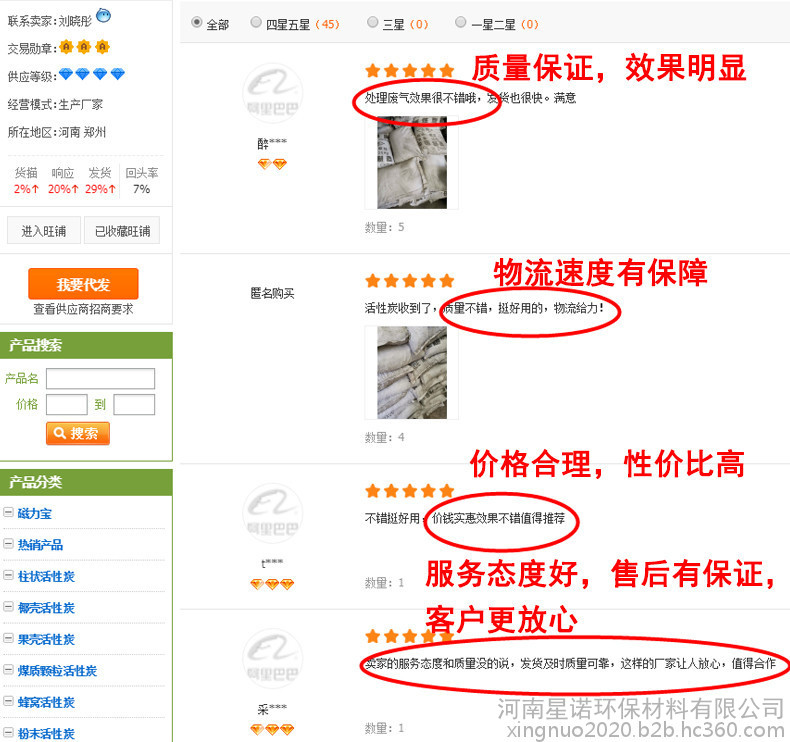Click the orange 我要代发 button
790x742 pixels.
coord(83,284)
